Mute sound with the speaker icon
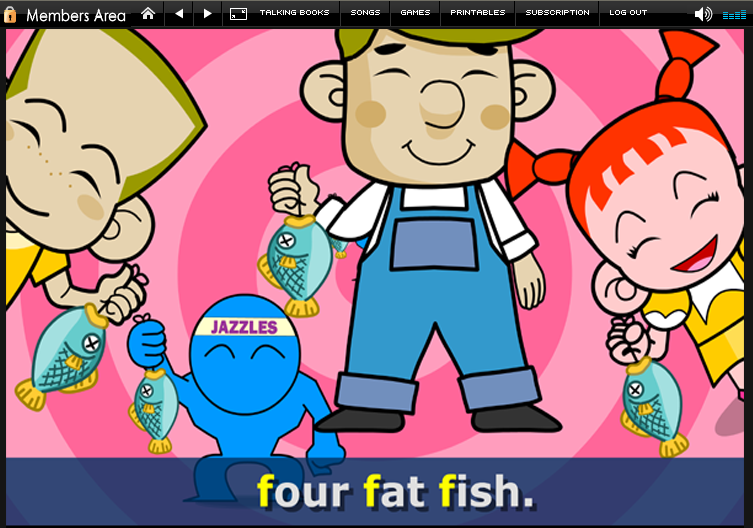 click(x=703, y=14)
